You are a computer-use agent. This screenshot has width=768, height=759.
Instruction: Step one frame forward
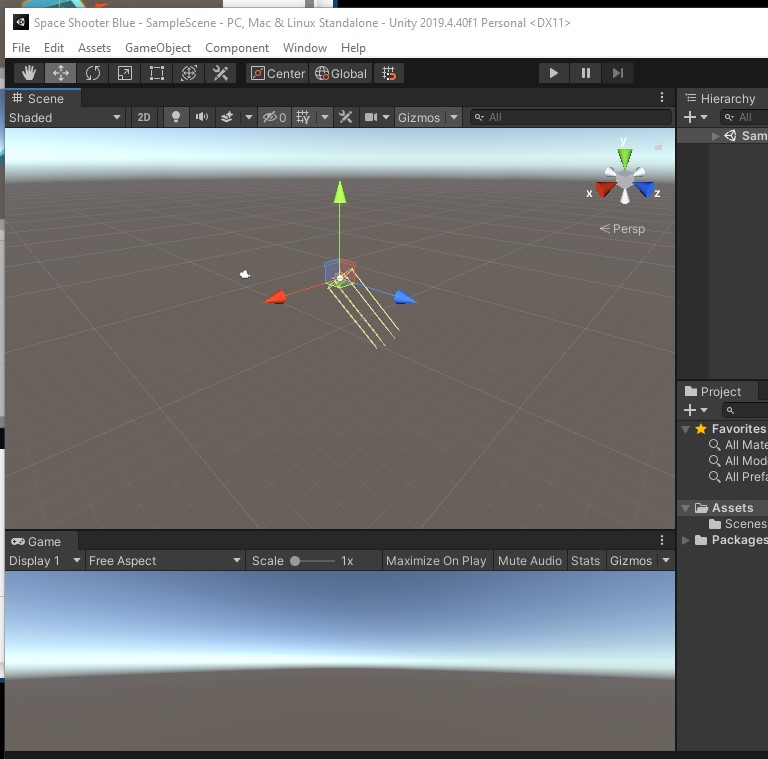618,73
